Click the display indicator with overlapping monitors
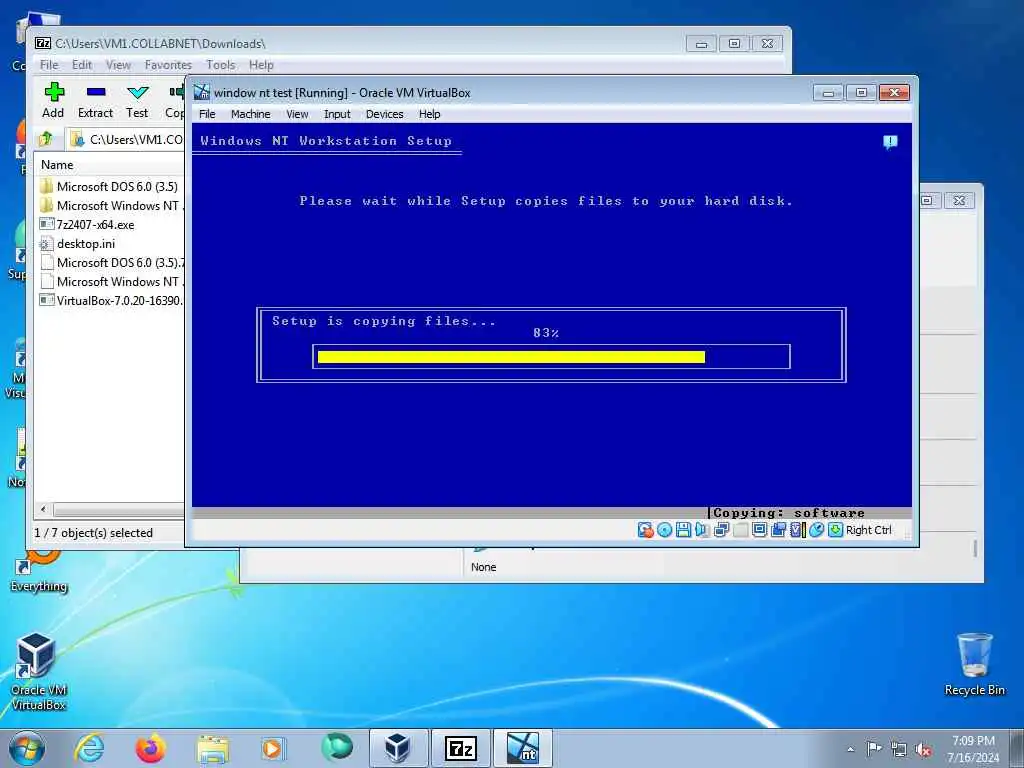 click(x=778, y=530)
